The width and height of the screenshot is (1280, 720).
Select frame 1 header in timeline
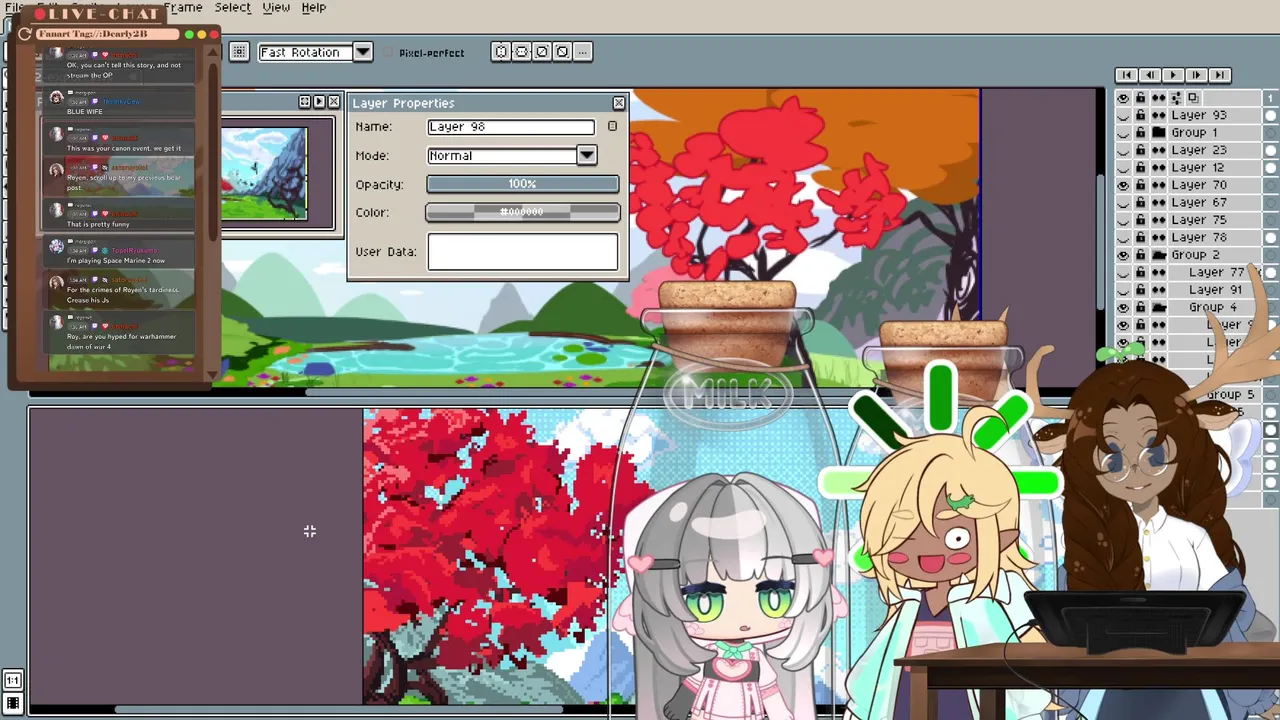pyautogui.click(x=1271, y=98)
